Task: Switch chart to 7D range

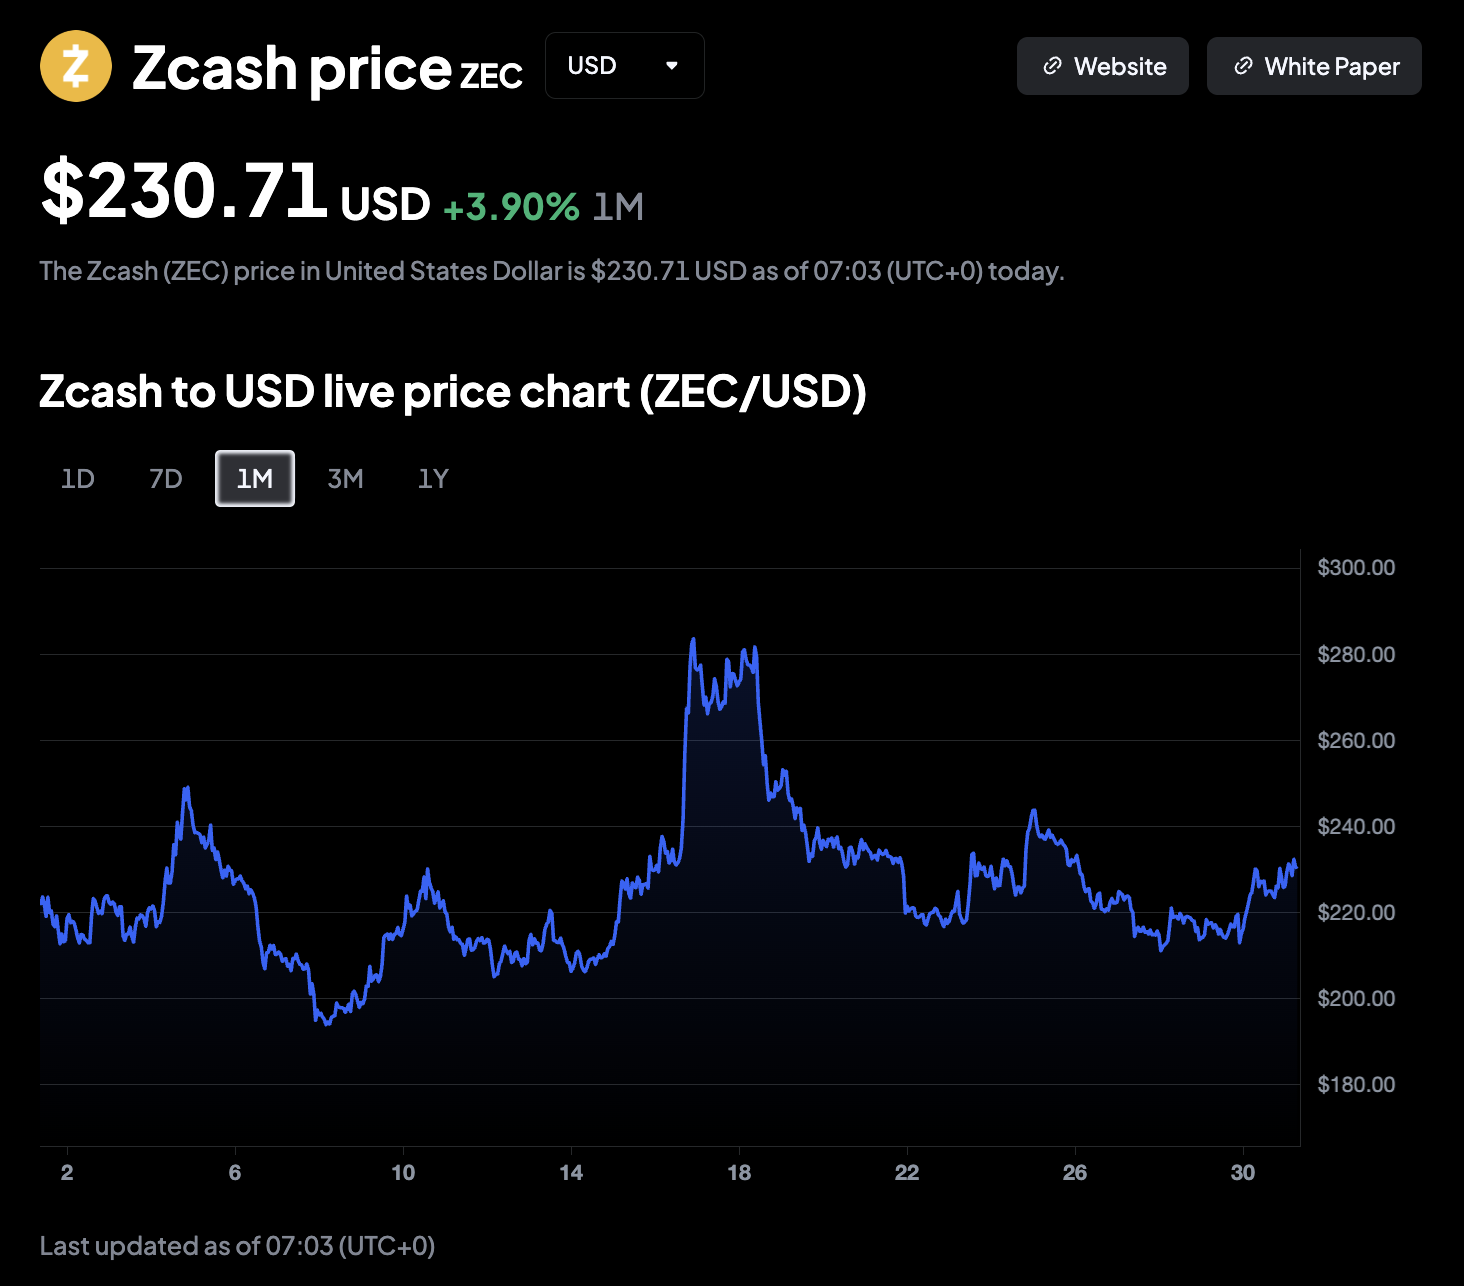Action: click(166, 479)
